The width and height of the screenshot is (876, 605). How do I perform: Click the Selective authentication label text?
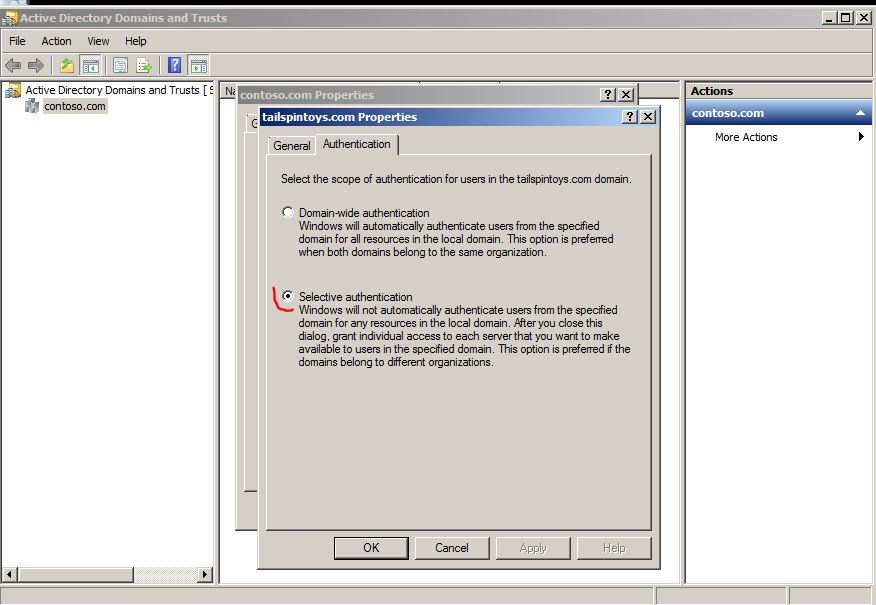point(355,297)
